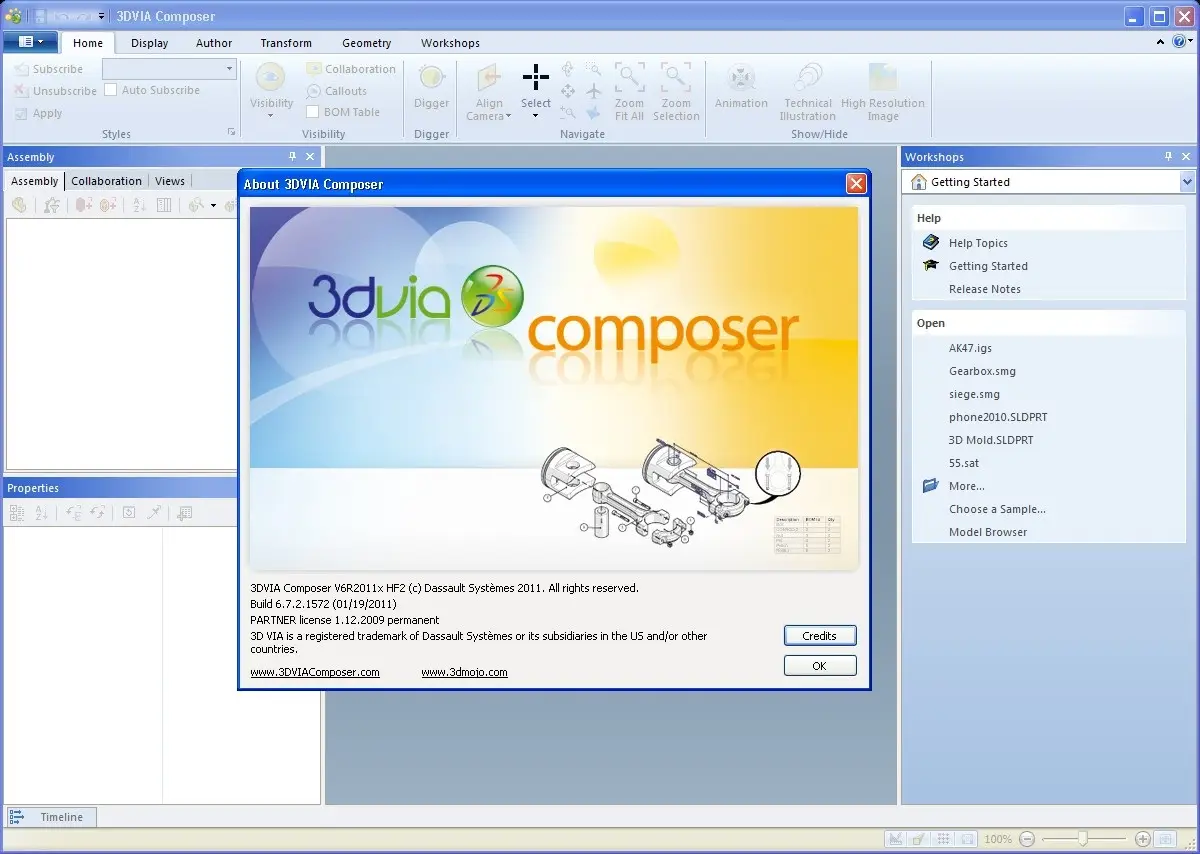
Task: Click the A-Z sort icon in Assembly panel
Action: click(x=139, y=205)
